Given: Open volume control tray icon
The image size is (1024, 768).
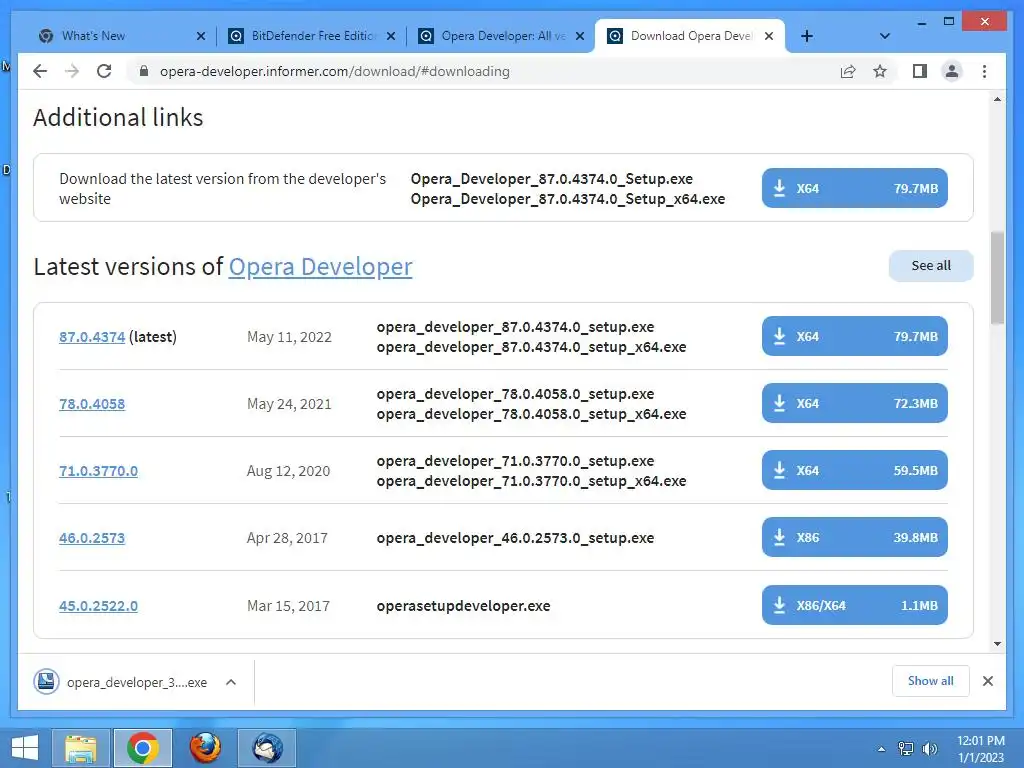Looking at the screenshot, I should point(929,749).
